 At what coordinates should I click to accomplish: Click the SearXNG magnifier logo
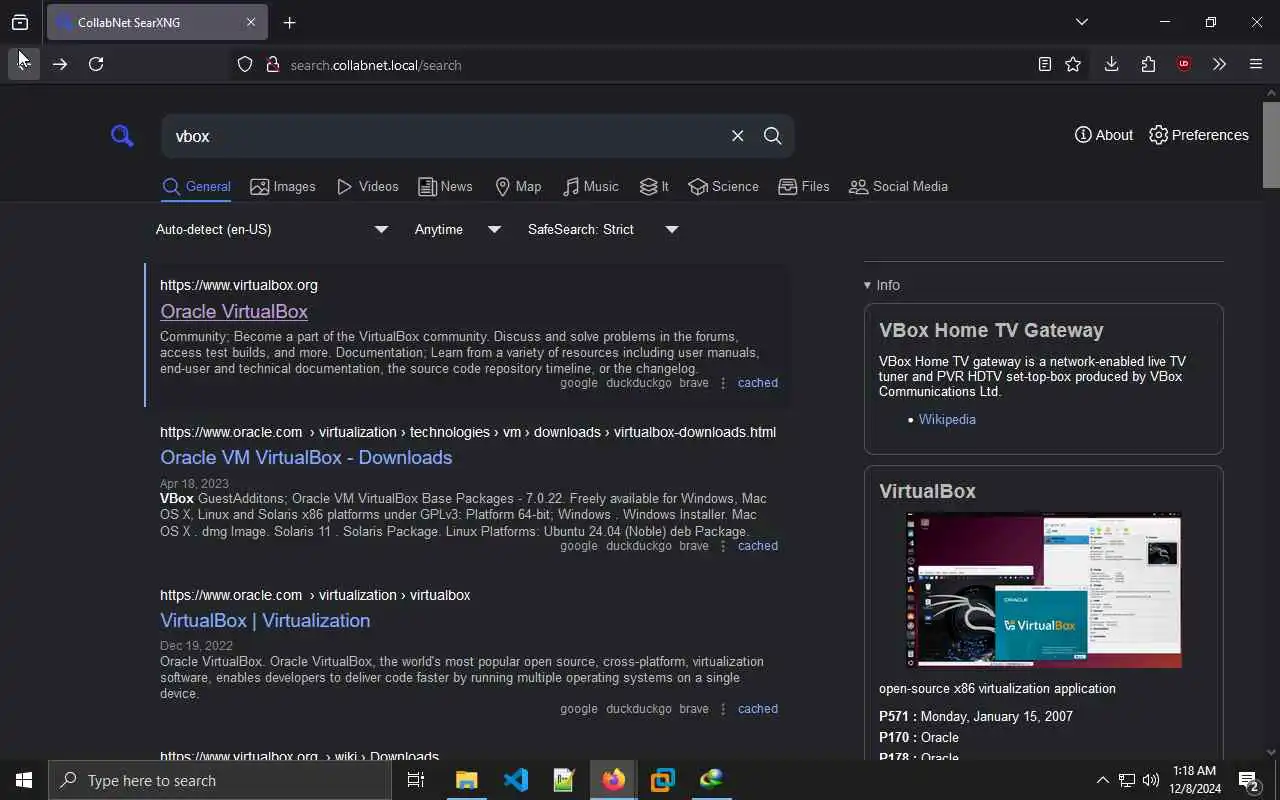122,136
